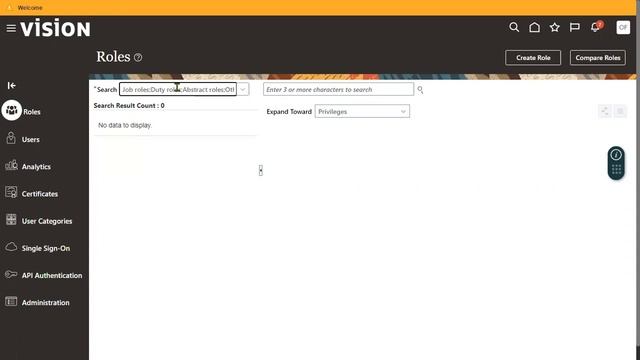This screenshot has height=360, width=640.
Task: Select the Administration icon in sidebar
Action: click(x=11, y=302)
